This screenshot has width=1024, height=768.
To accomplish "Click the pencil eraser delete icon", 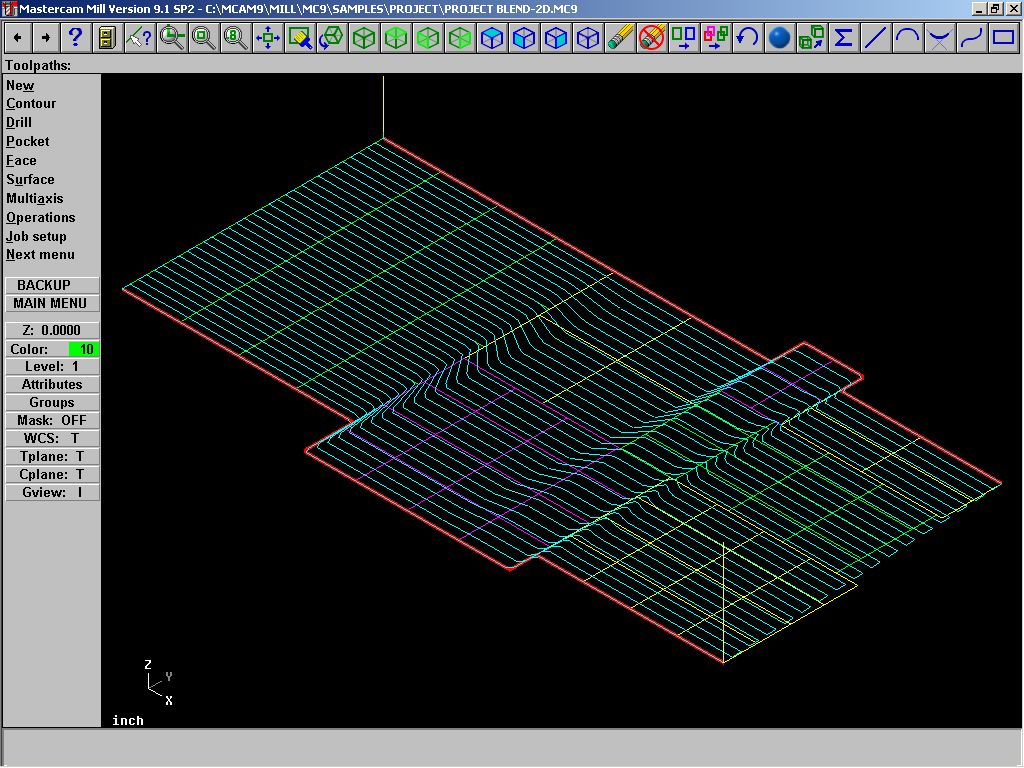I will [620, 38].
